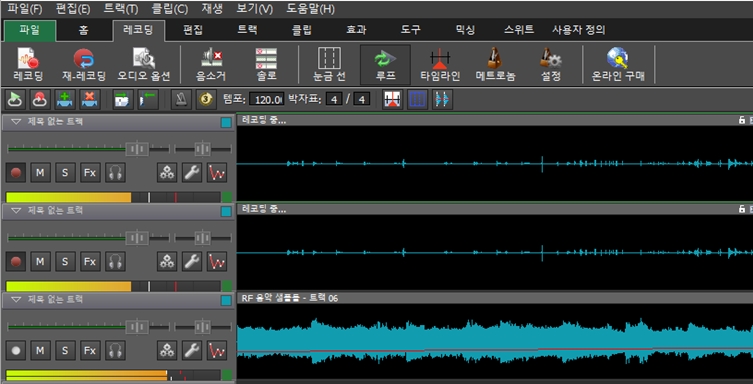Click the second track's headphones monitor icon
This screenshot has width=753, height=384.
click(x=115, y=262)
